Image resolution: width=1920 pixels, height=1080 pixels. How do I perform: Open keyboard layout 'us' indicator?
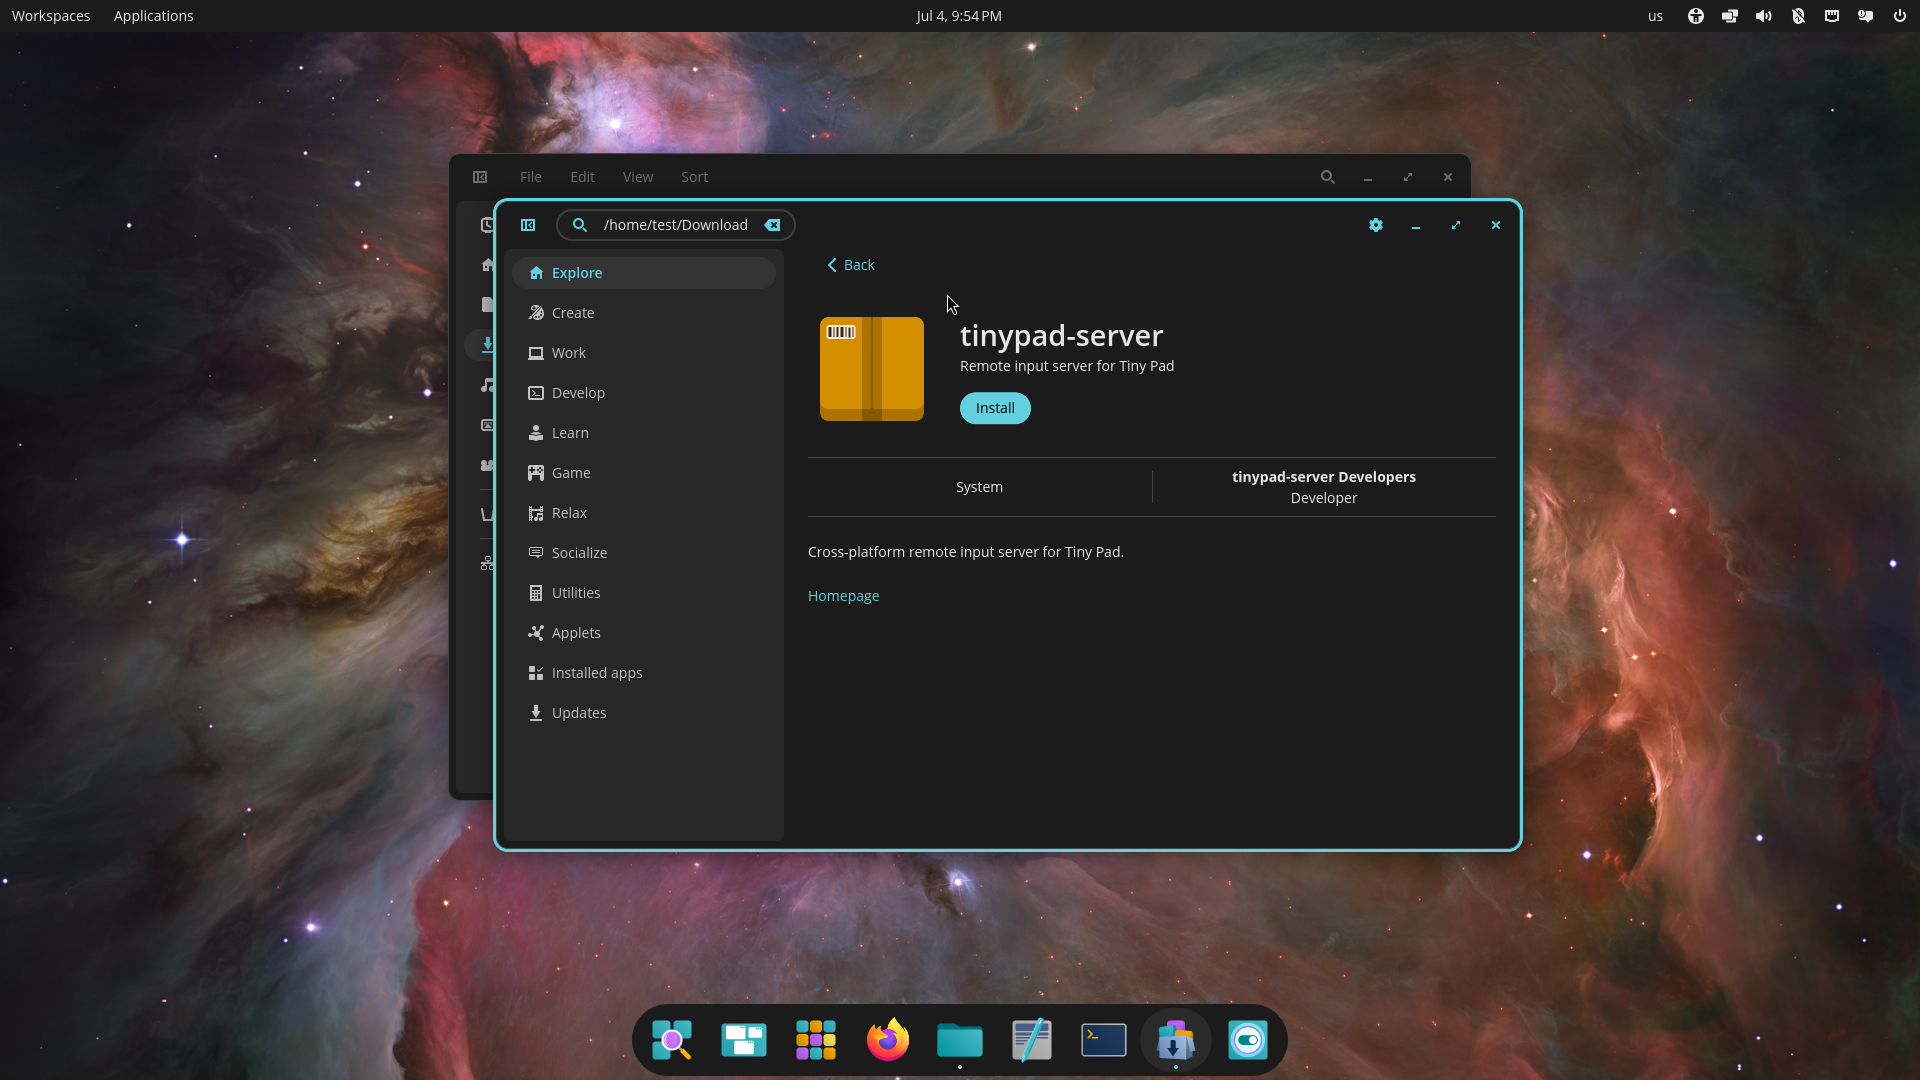click(1656, 16)
